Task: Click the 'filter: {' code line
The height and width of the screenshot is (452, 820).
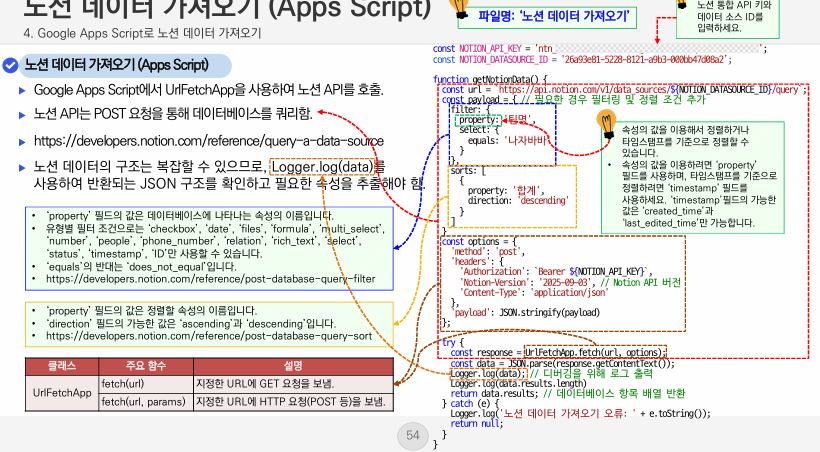Action: [x=470, y=109]
